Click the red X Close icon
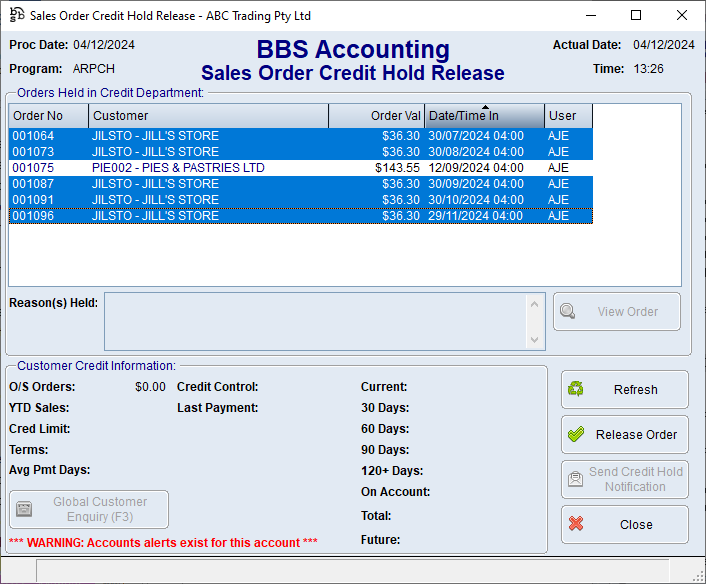The width and height of the screenshot is (706, 584). (x=576, y=524)
